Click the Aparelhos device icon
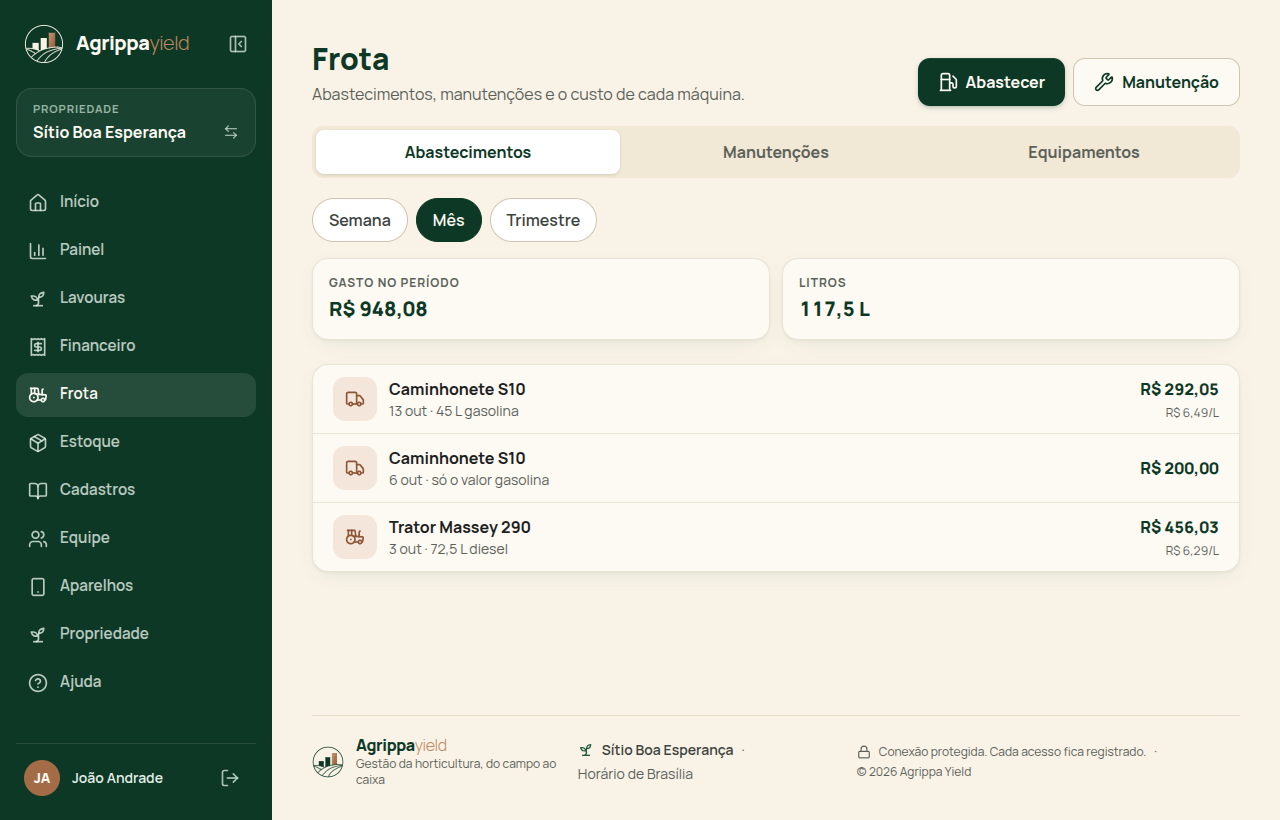The image size is (1280, 820). point(38,586)
